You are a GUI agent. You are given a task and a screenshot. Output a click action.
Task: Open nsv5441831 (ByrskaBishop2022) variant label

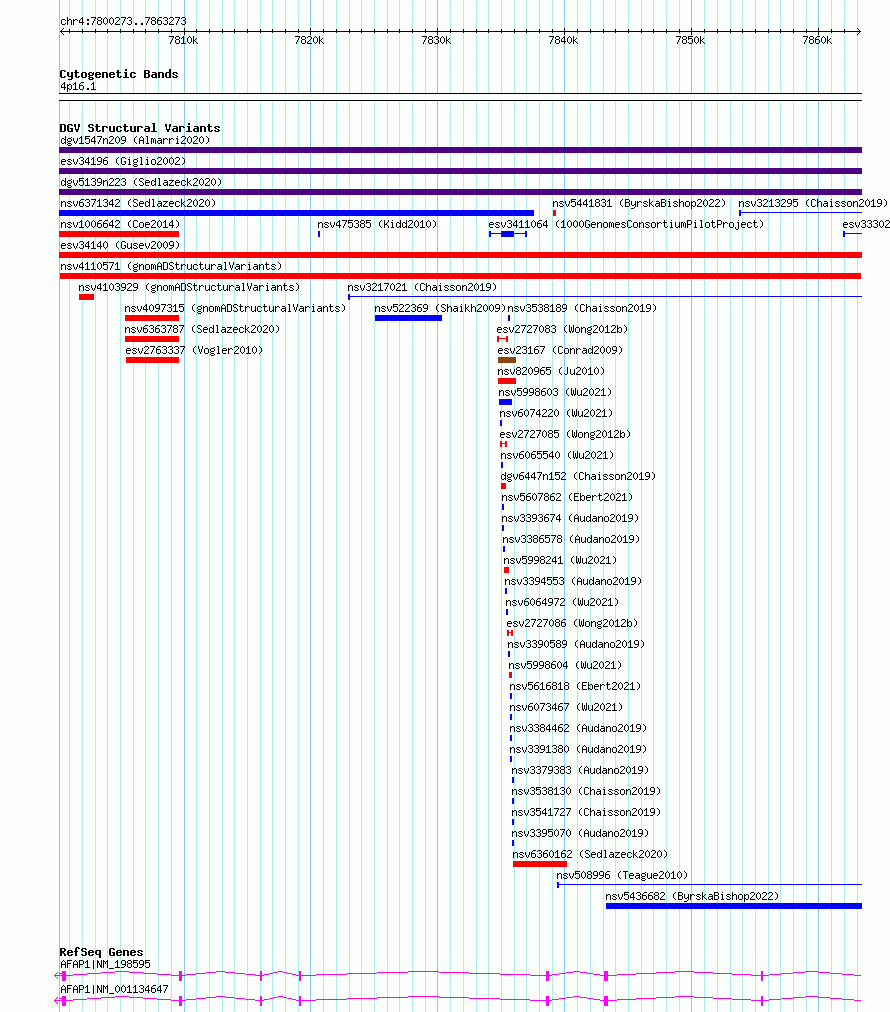point(639,203)
